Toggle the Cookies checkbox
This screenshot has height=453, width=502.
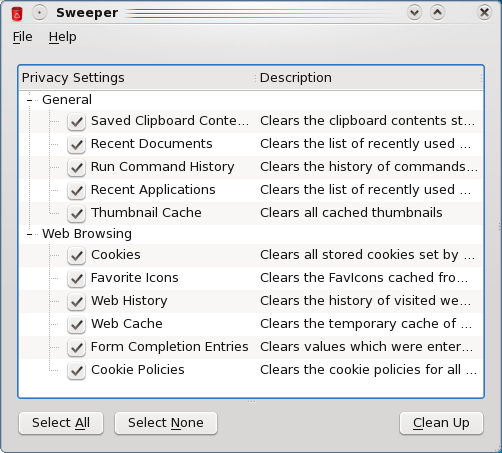pos(77,255)
